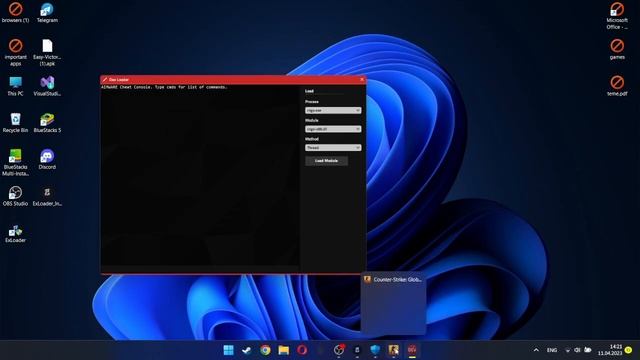This screenshot has height=360, width=640.
Task: Click the pencil icon in loader title bar
Action: (105, 80)
